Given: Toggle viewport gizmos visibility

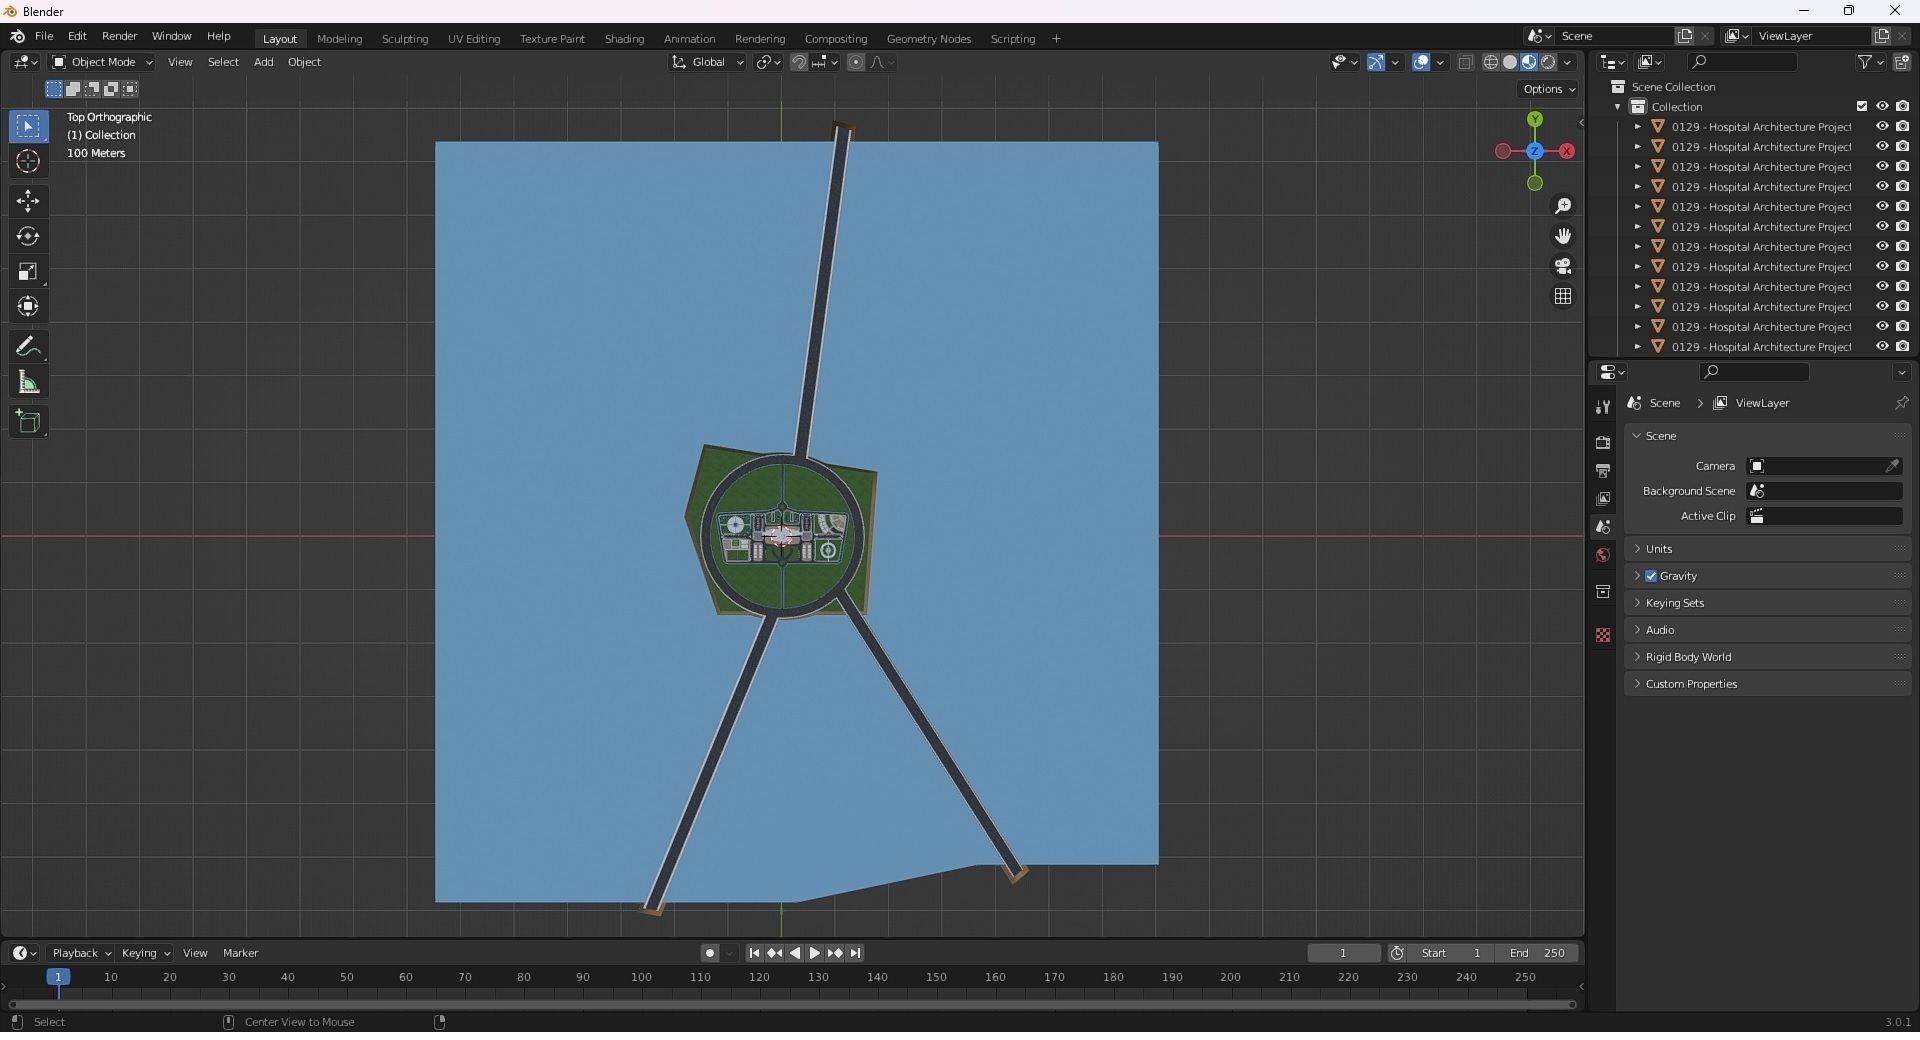Looking at the screenshot, I should (1376, 62).
